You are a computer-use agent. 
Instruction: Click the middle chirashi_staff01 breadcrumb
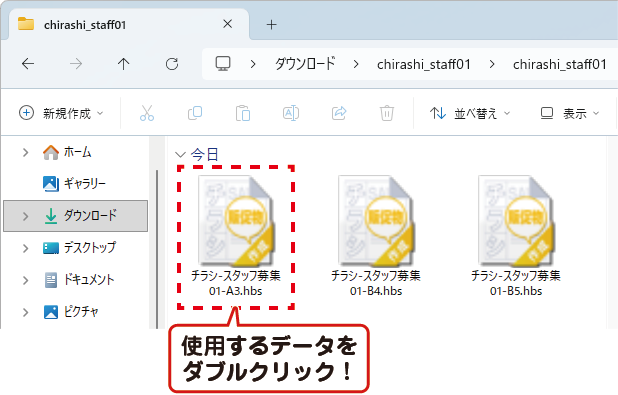coord(424,64)
